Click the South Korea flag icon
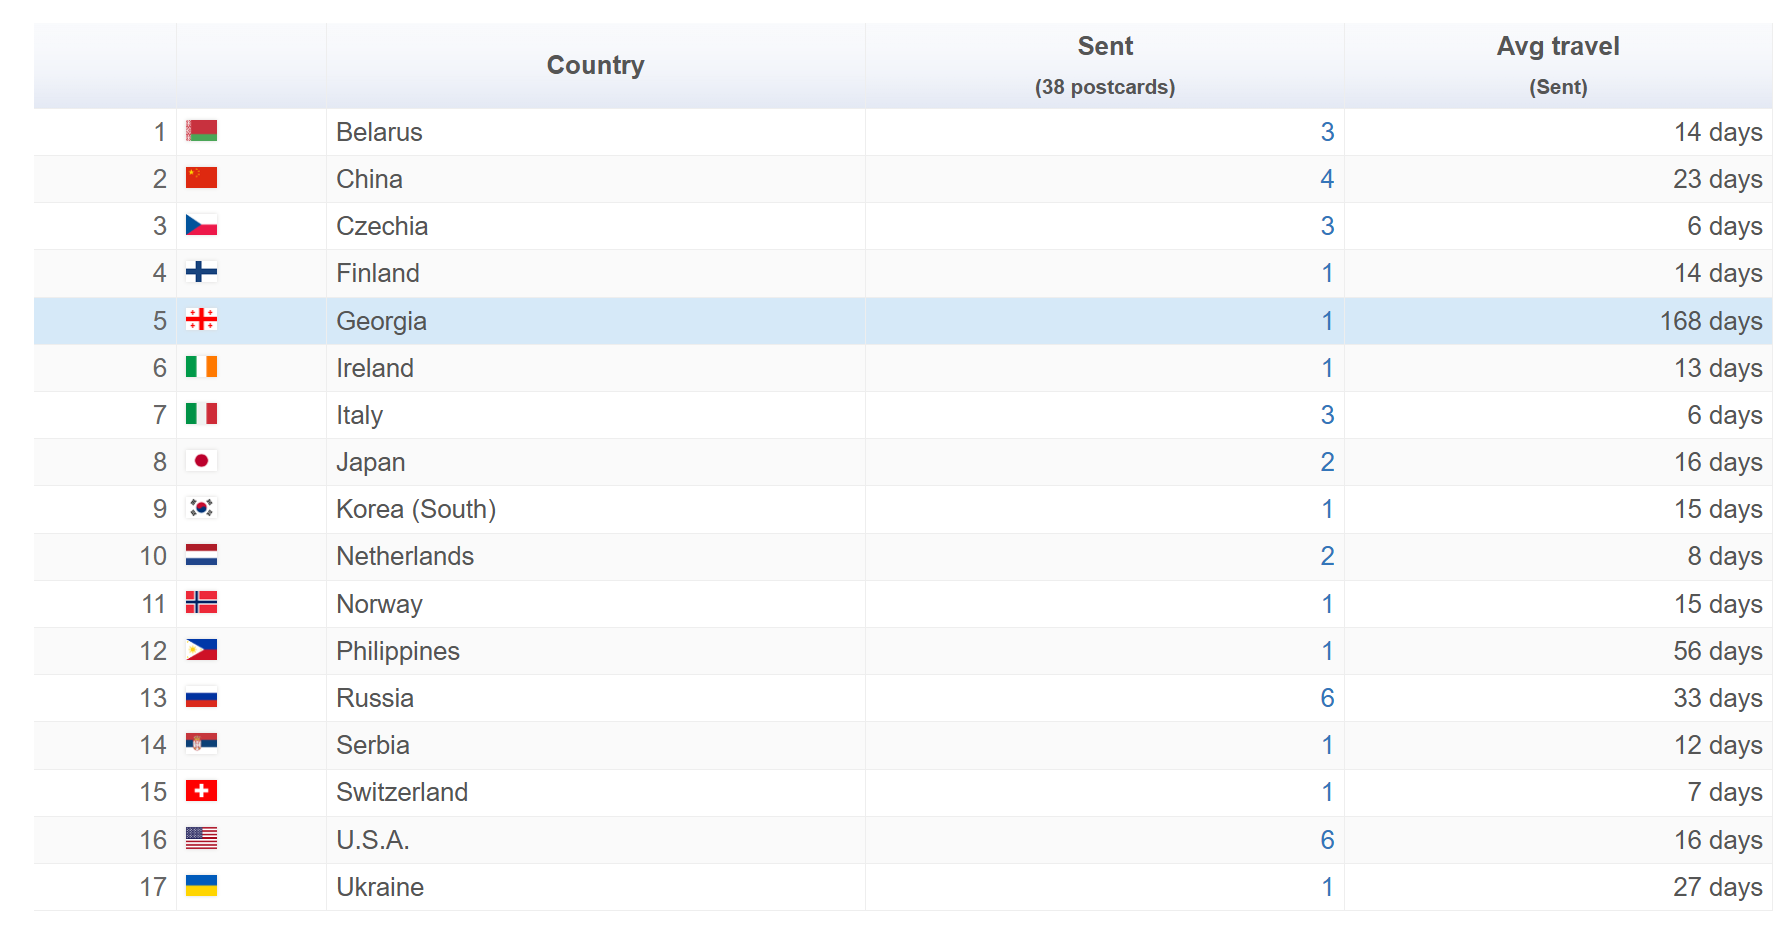1783x936 pixels. [x=201, y=508]
